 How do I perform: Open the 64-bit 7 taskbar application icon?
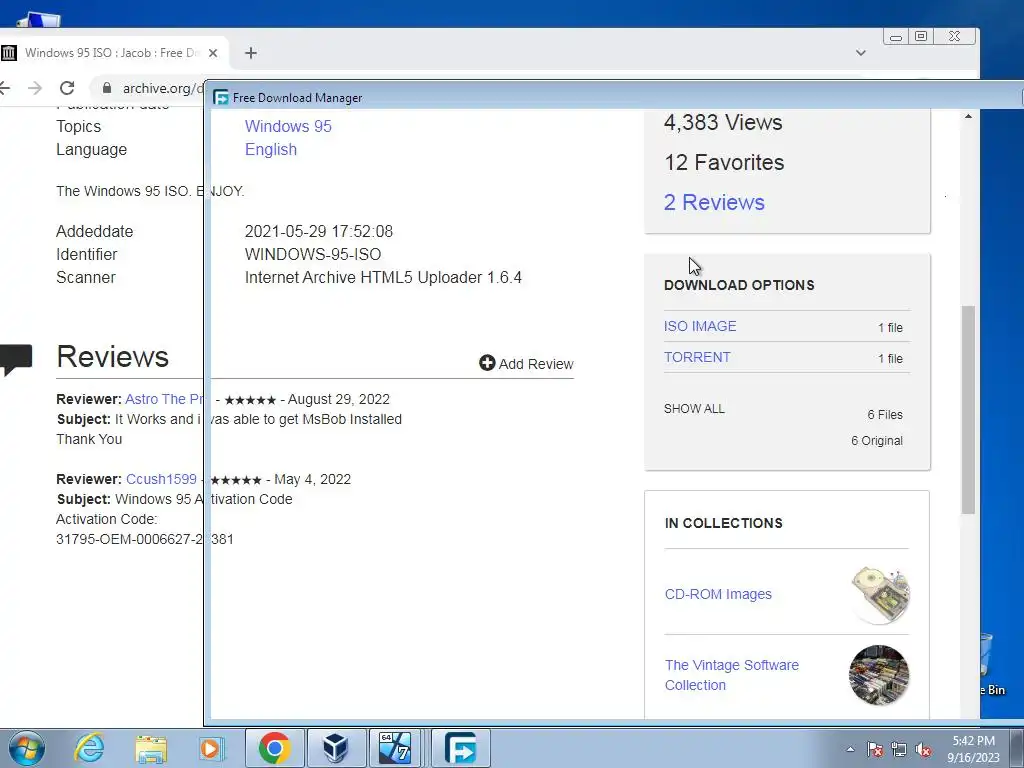point(395,748)
